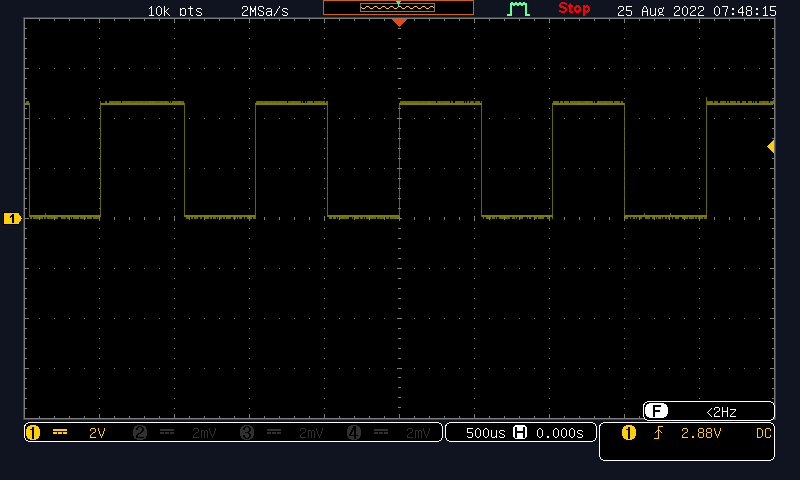Screen dimensions: 800x480
Task: Click the green trigger waveform status icon
Action: click(518, 9)
